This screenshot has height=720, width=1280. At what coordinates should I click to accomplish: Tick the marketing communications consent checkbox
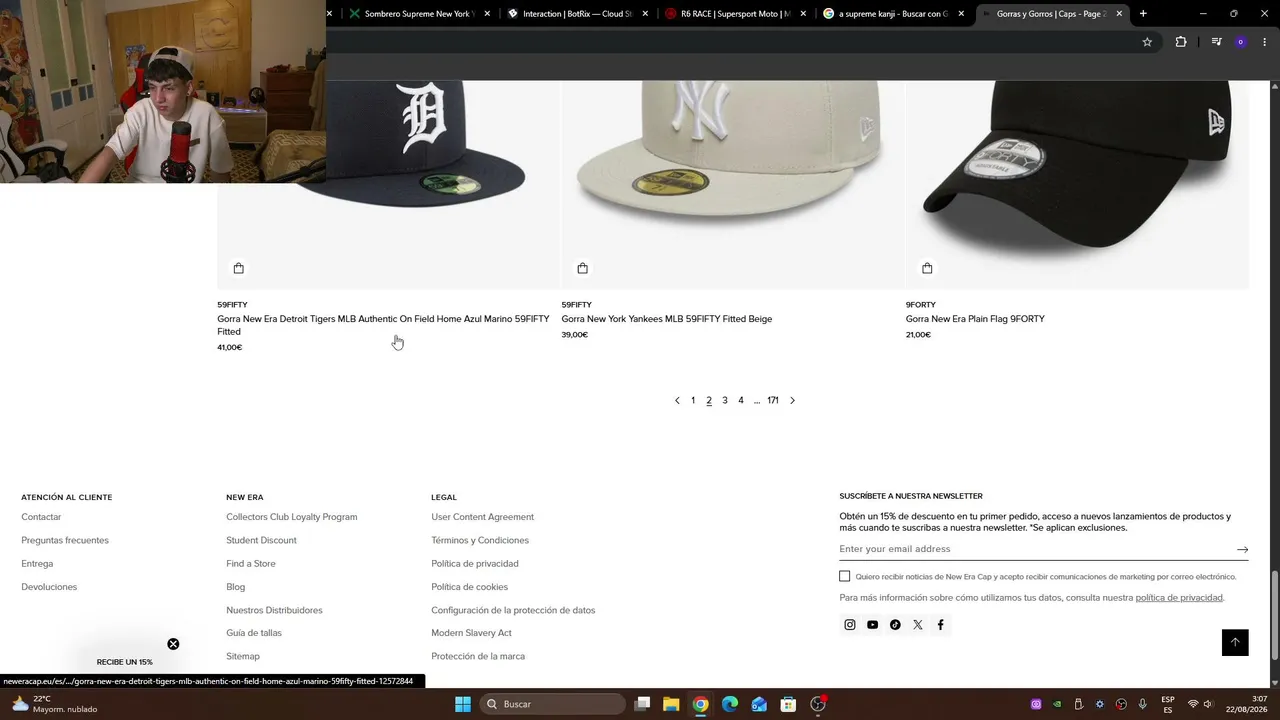[x=845, y=576]
